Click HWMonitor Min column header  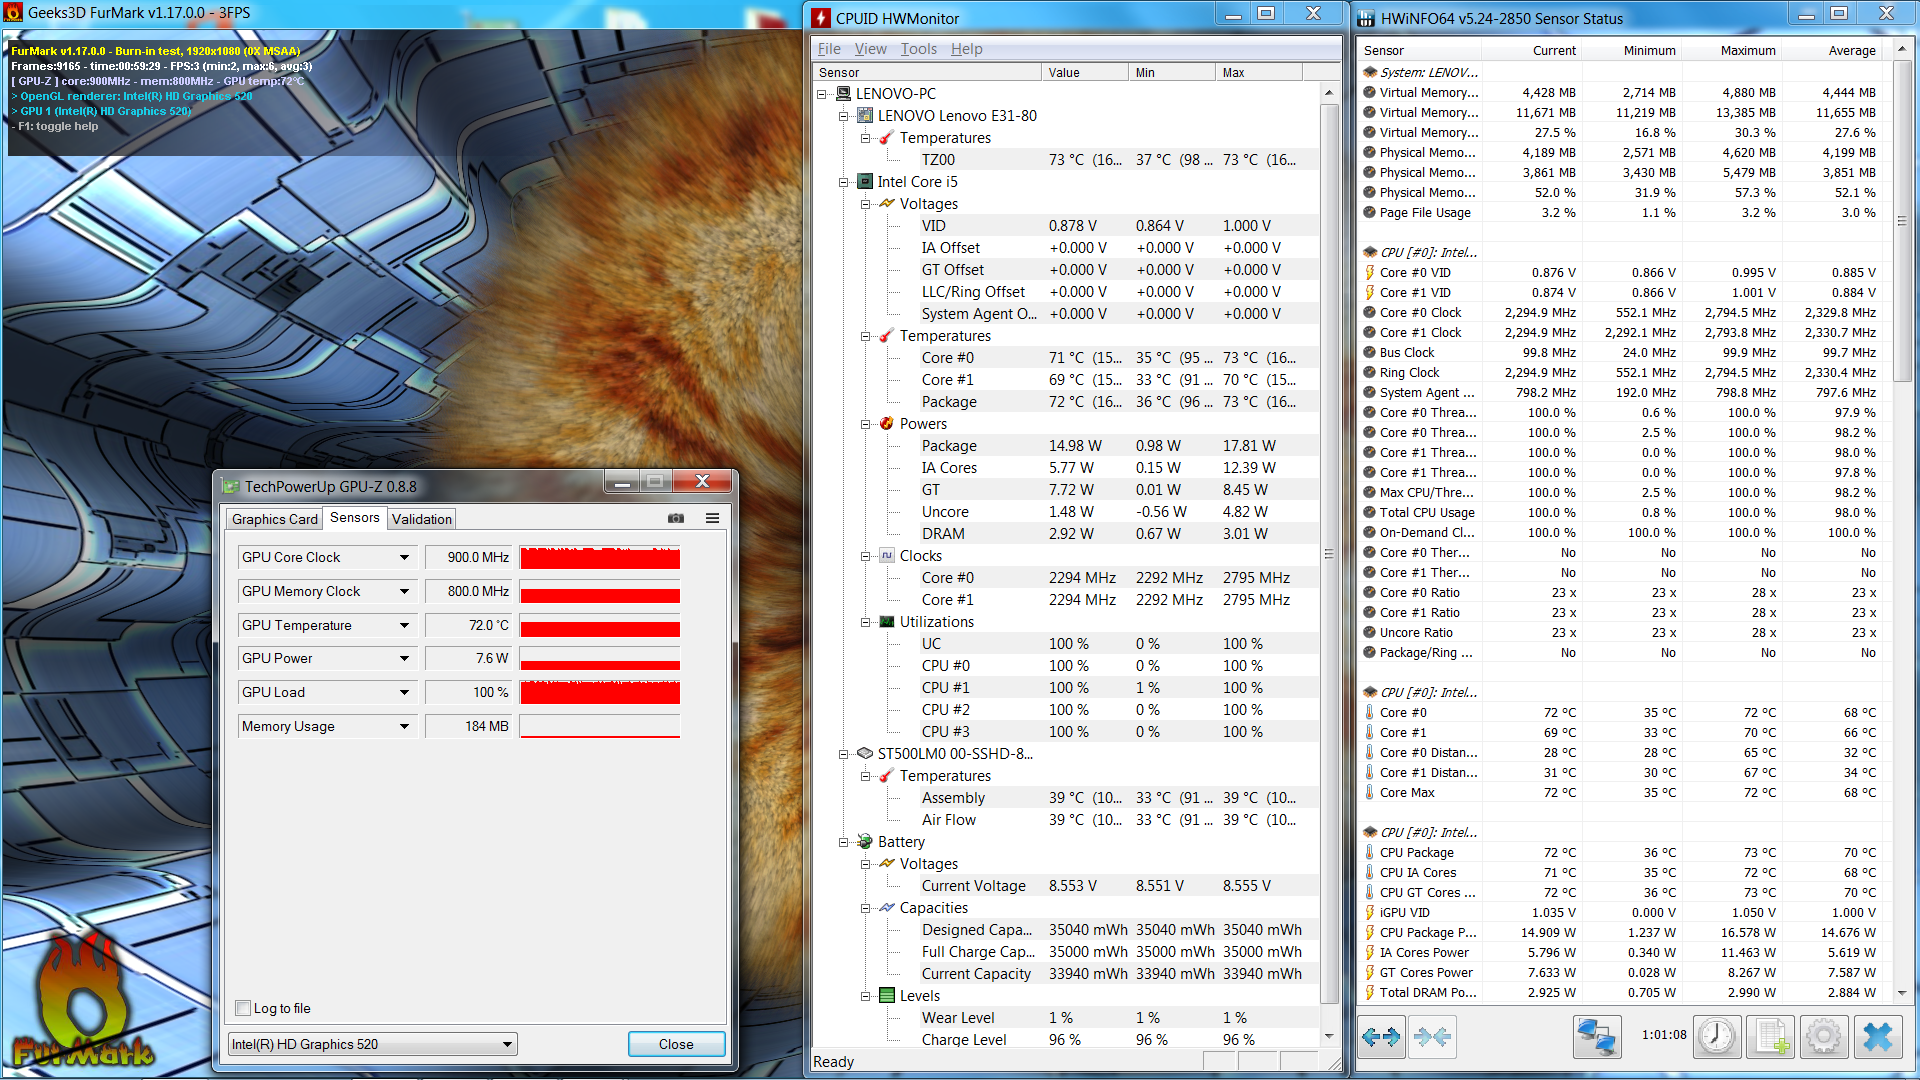pos(1171,73)
